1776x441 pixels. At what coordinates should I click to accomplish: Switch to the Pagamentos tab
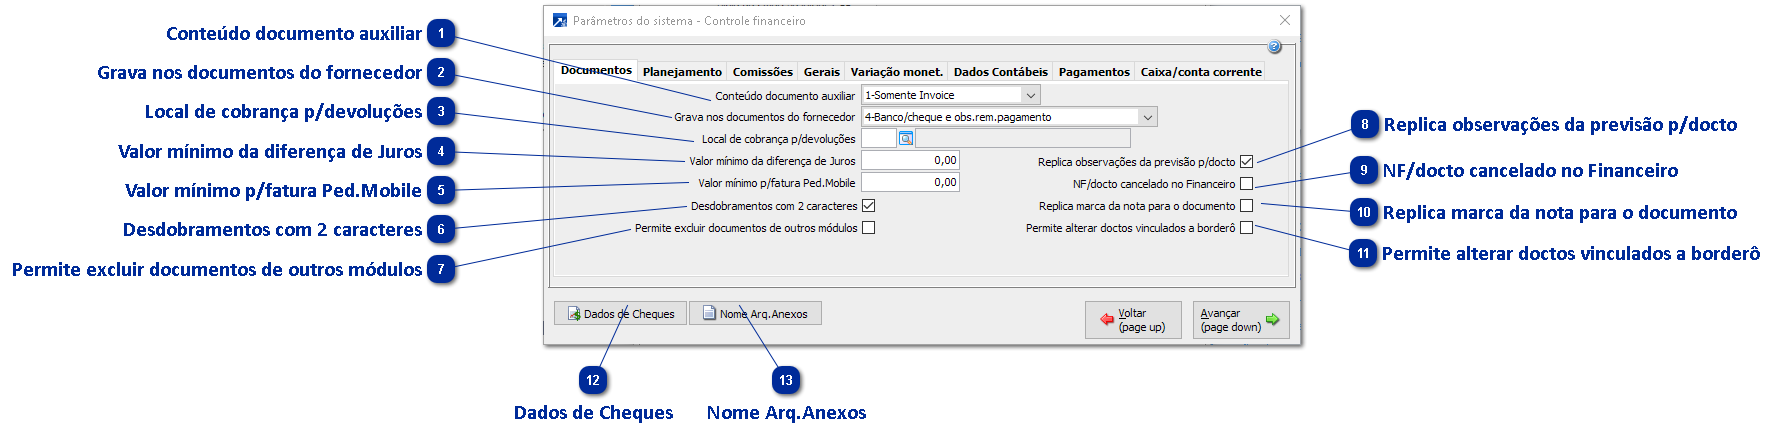click(1094, 72)
